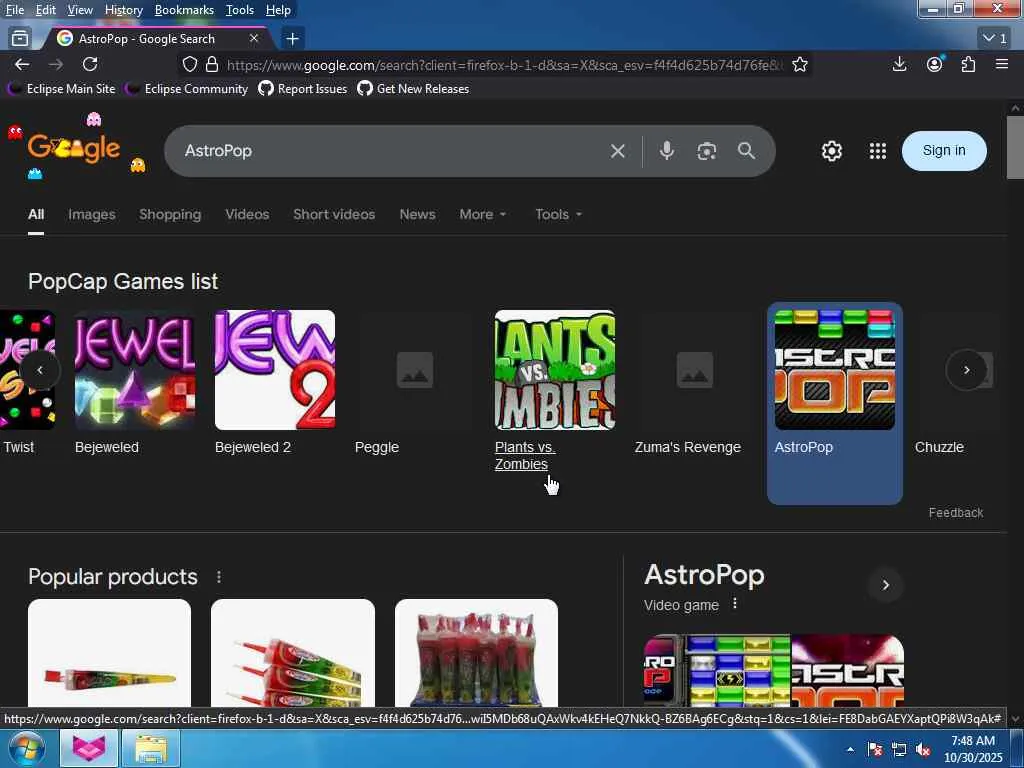Bookmark this page with the star icon

coord(800,64)
